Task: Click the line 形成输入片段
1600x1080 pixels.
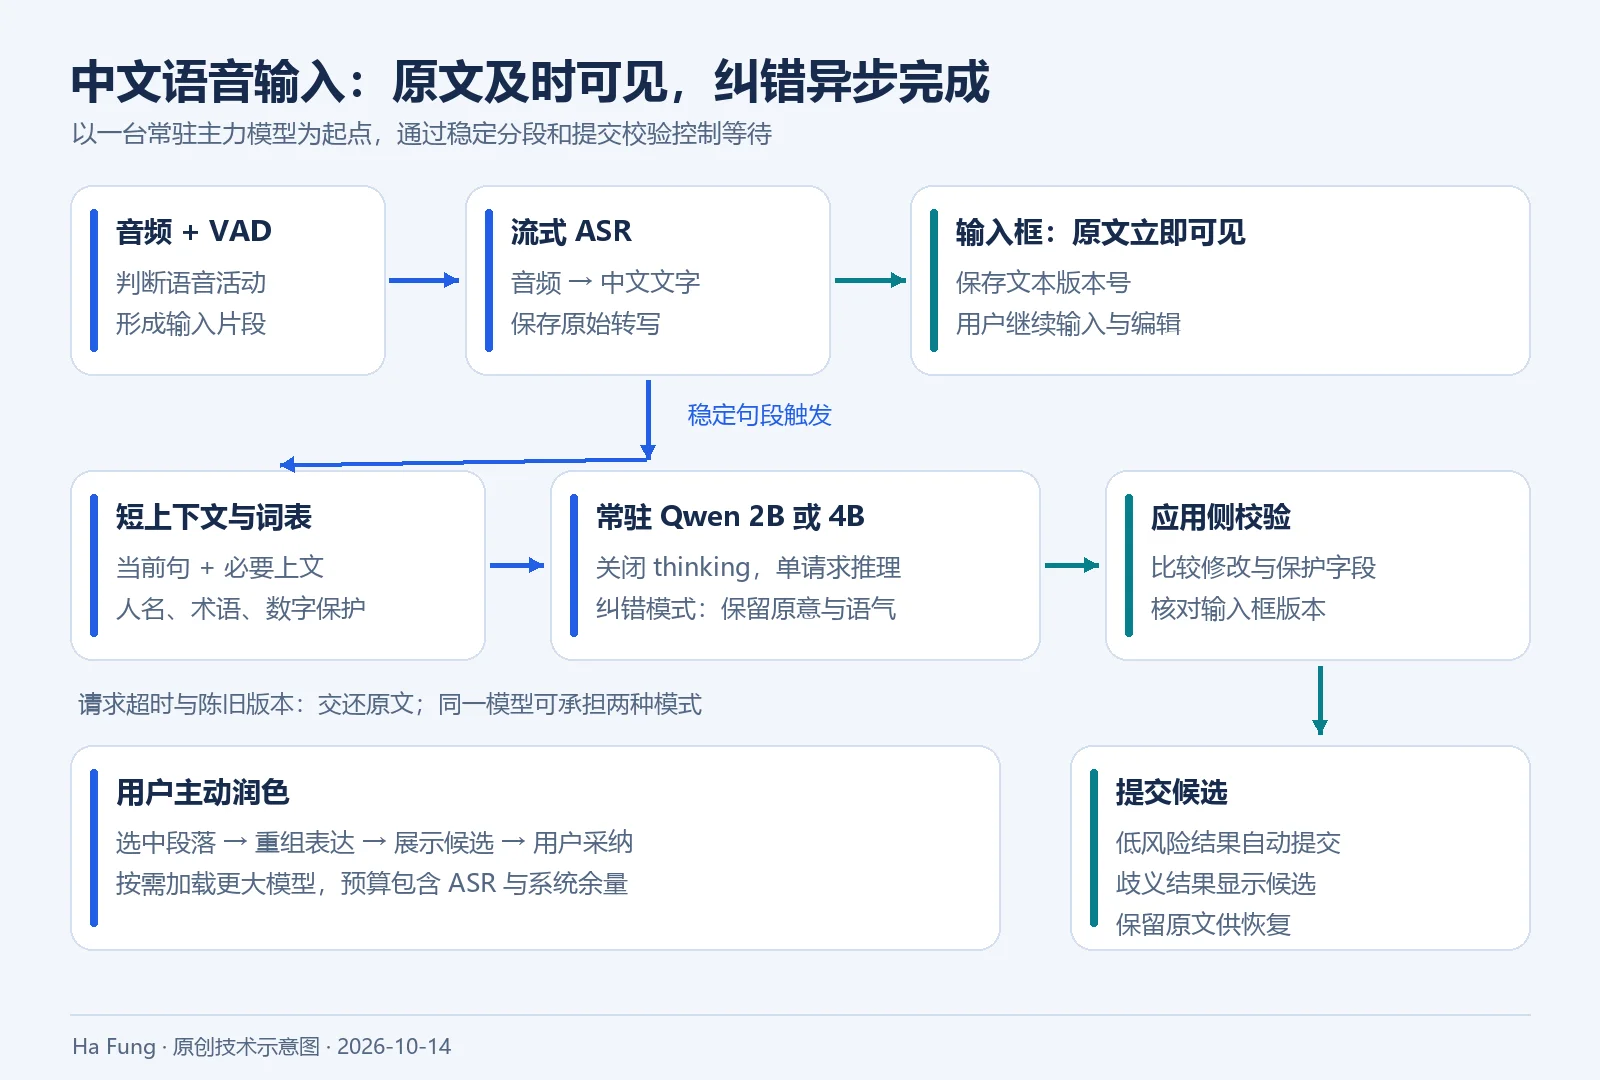Action: [x=191, y=324]
